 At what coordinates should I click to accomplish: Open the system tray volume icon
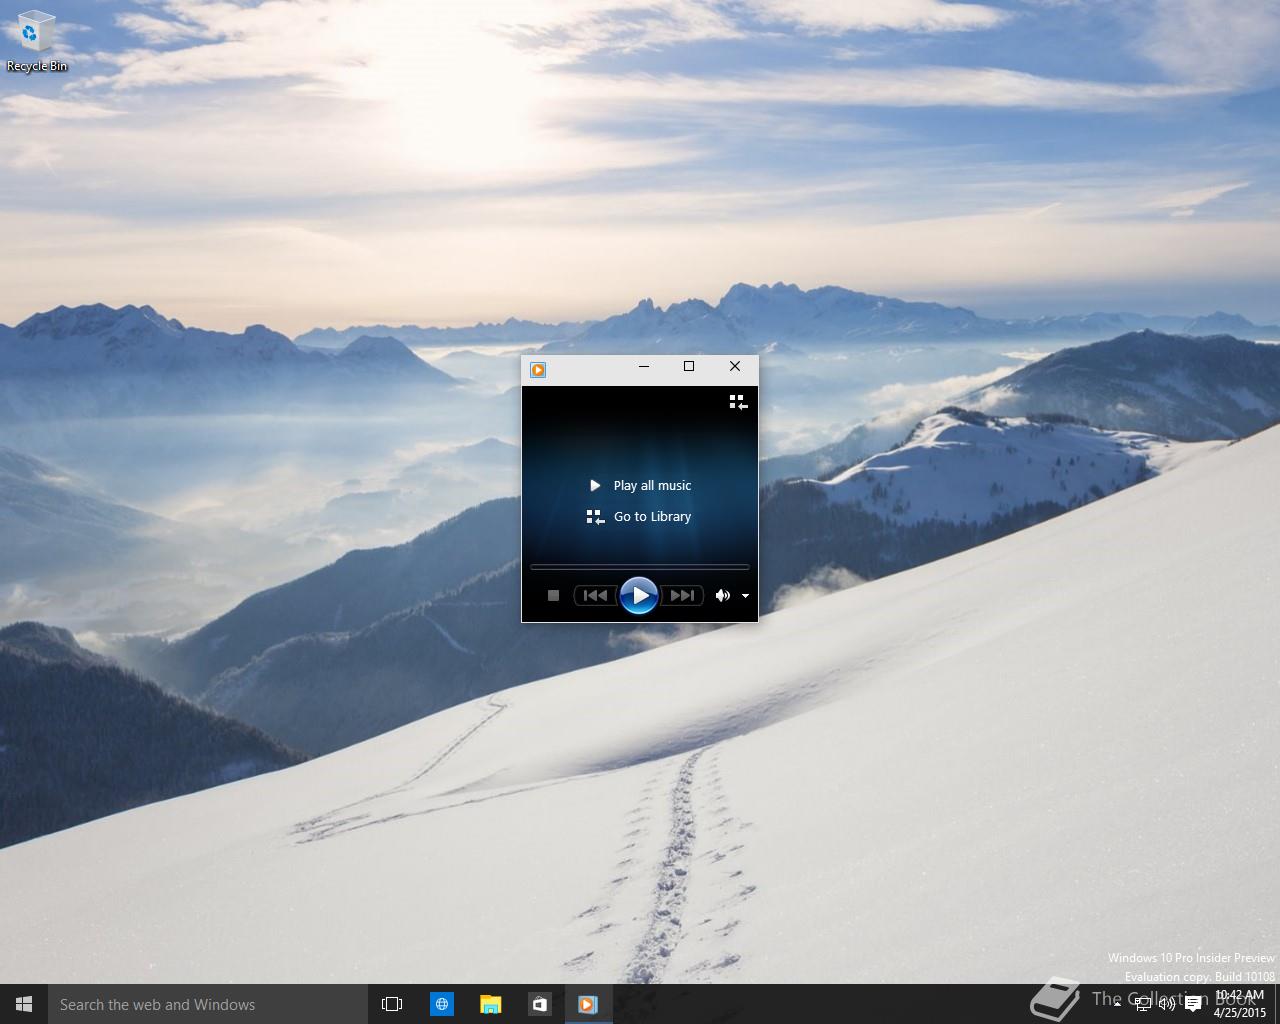[1166, 1004]
